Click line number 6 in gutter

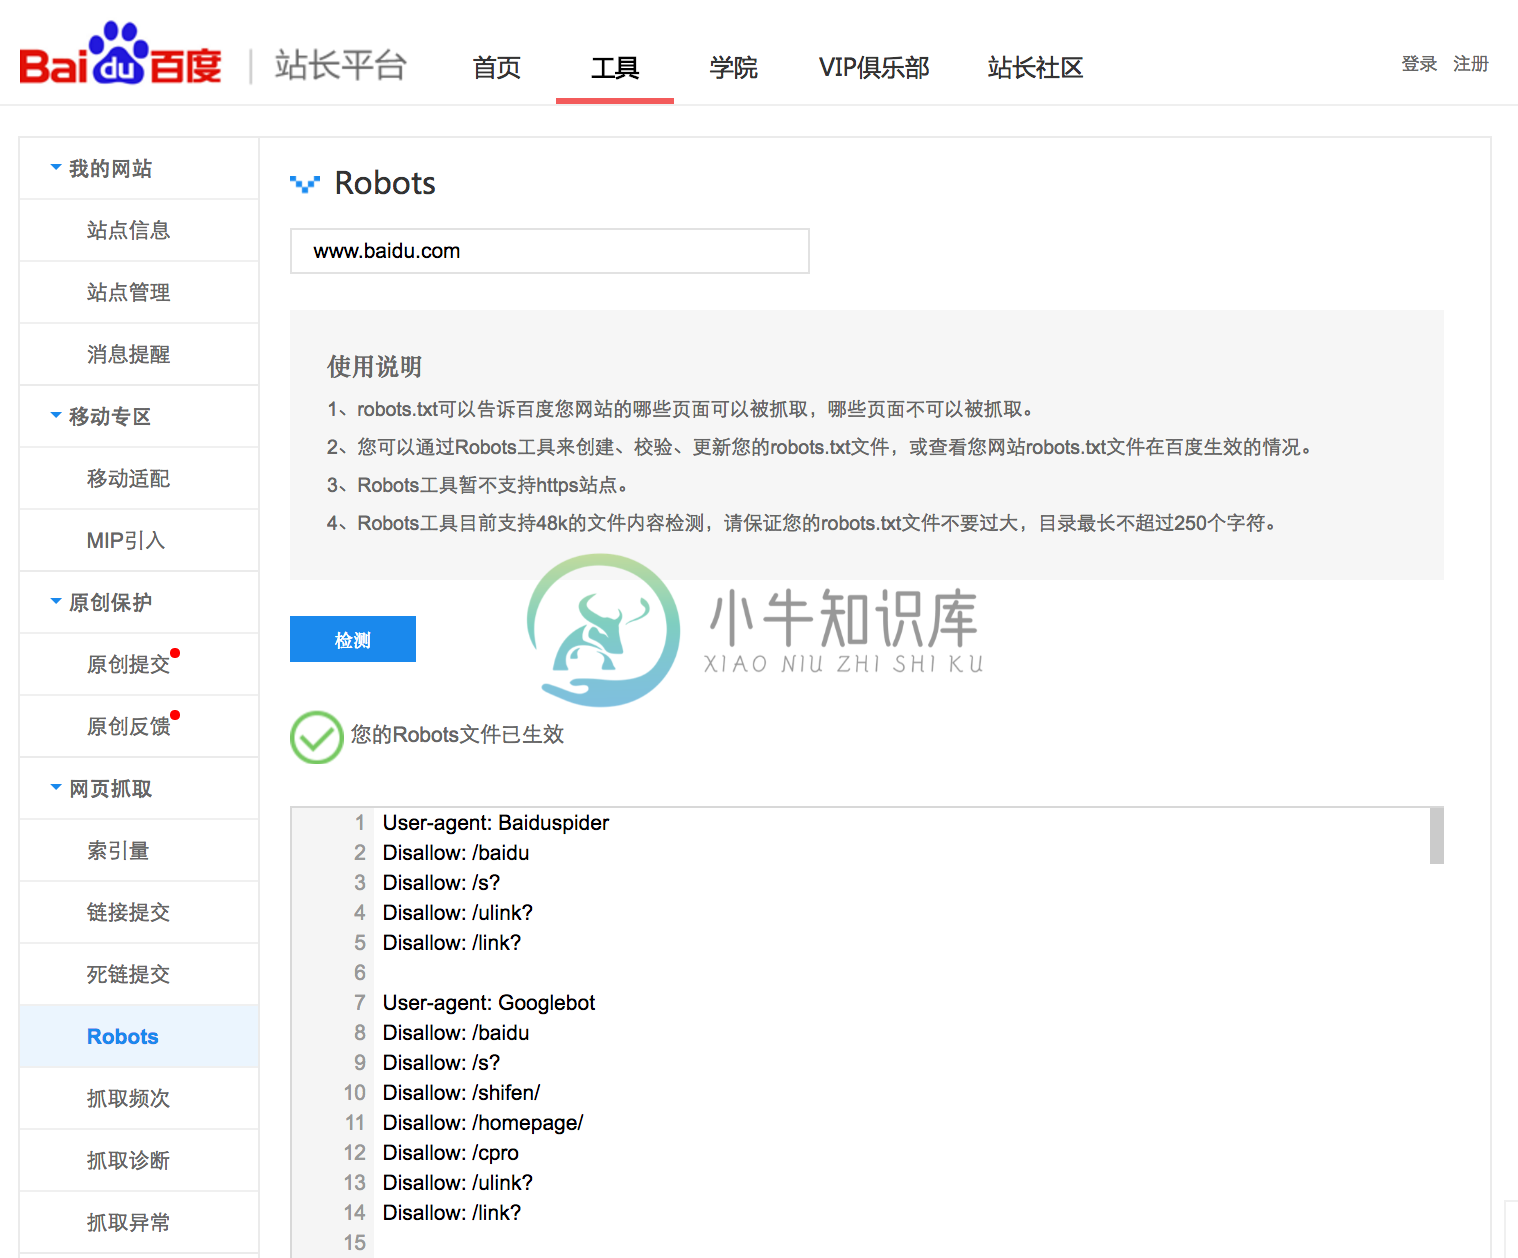[360, 972]
